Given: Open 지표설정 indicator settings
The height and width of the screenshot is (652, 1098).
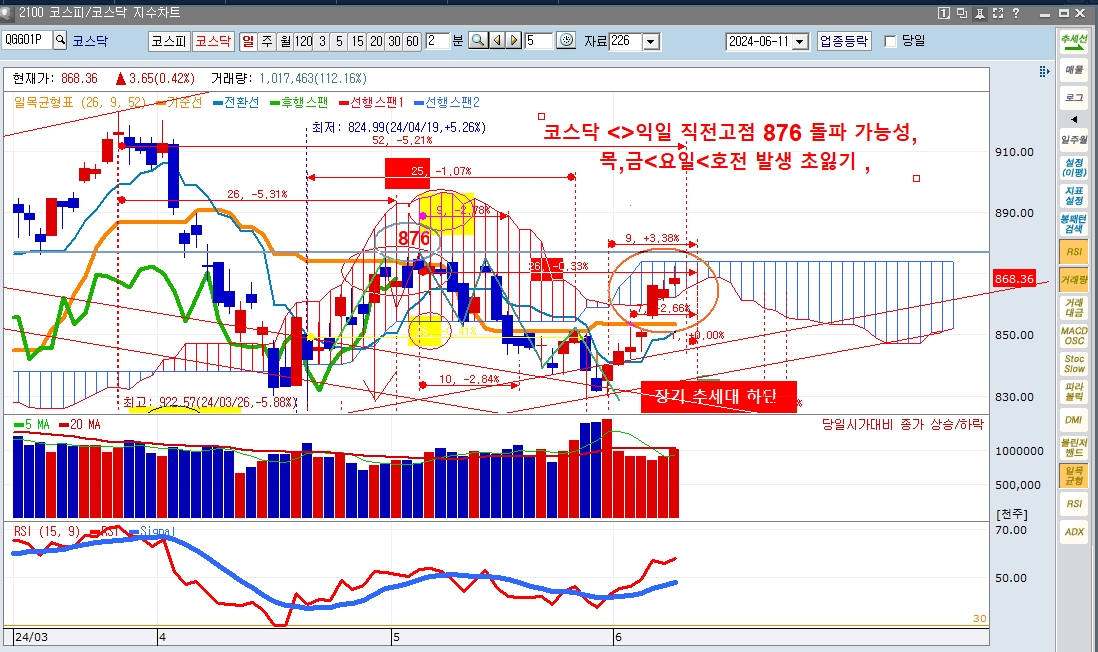Looking at the screenshot, I should [1073, 195].
